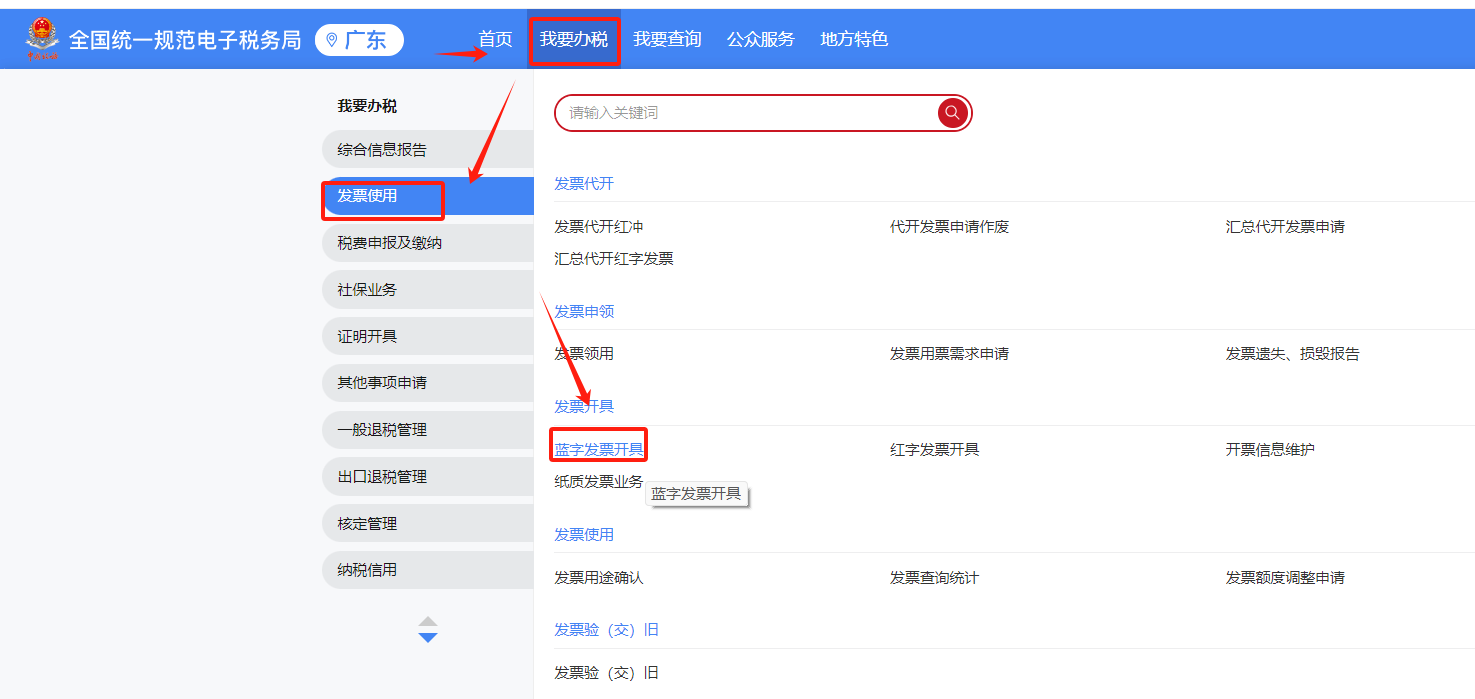Screen dimensions: 1475x699
Task: Select 核定管理 in the sidebar
Action: pos(428,524)
